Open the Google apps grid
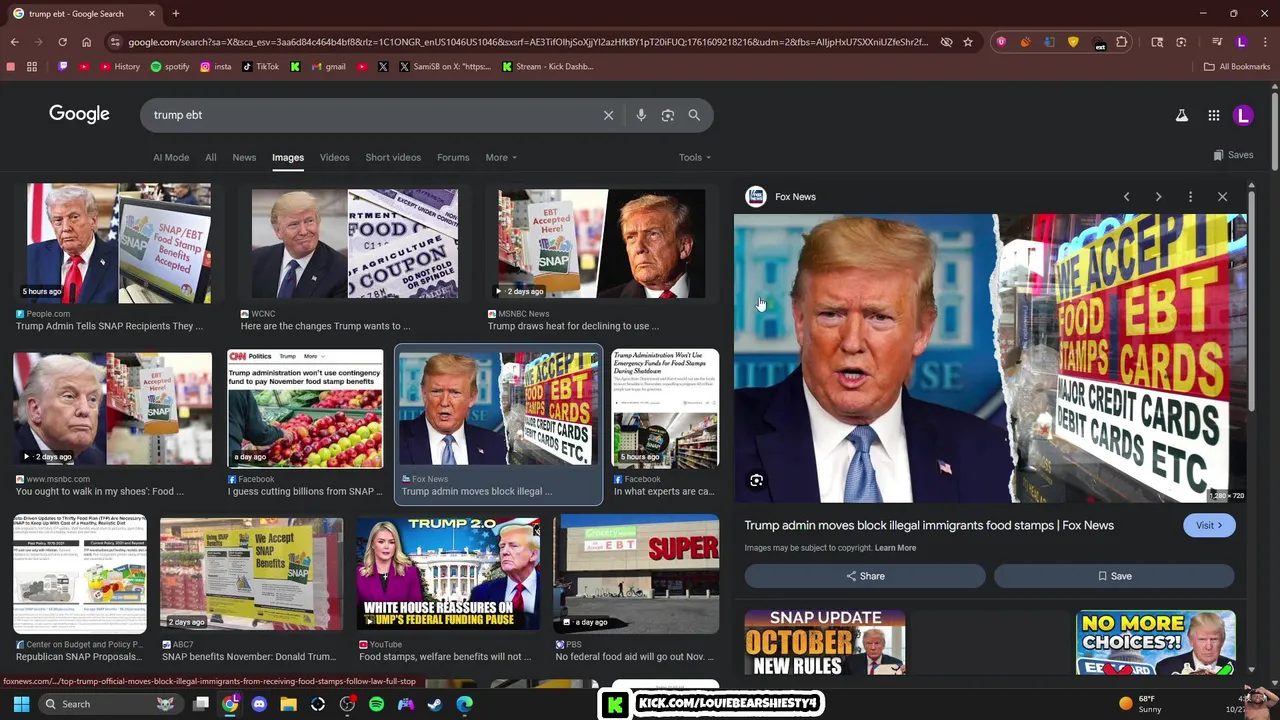The image size is (1280, 720). tap(1214, 115)
